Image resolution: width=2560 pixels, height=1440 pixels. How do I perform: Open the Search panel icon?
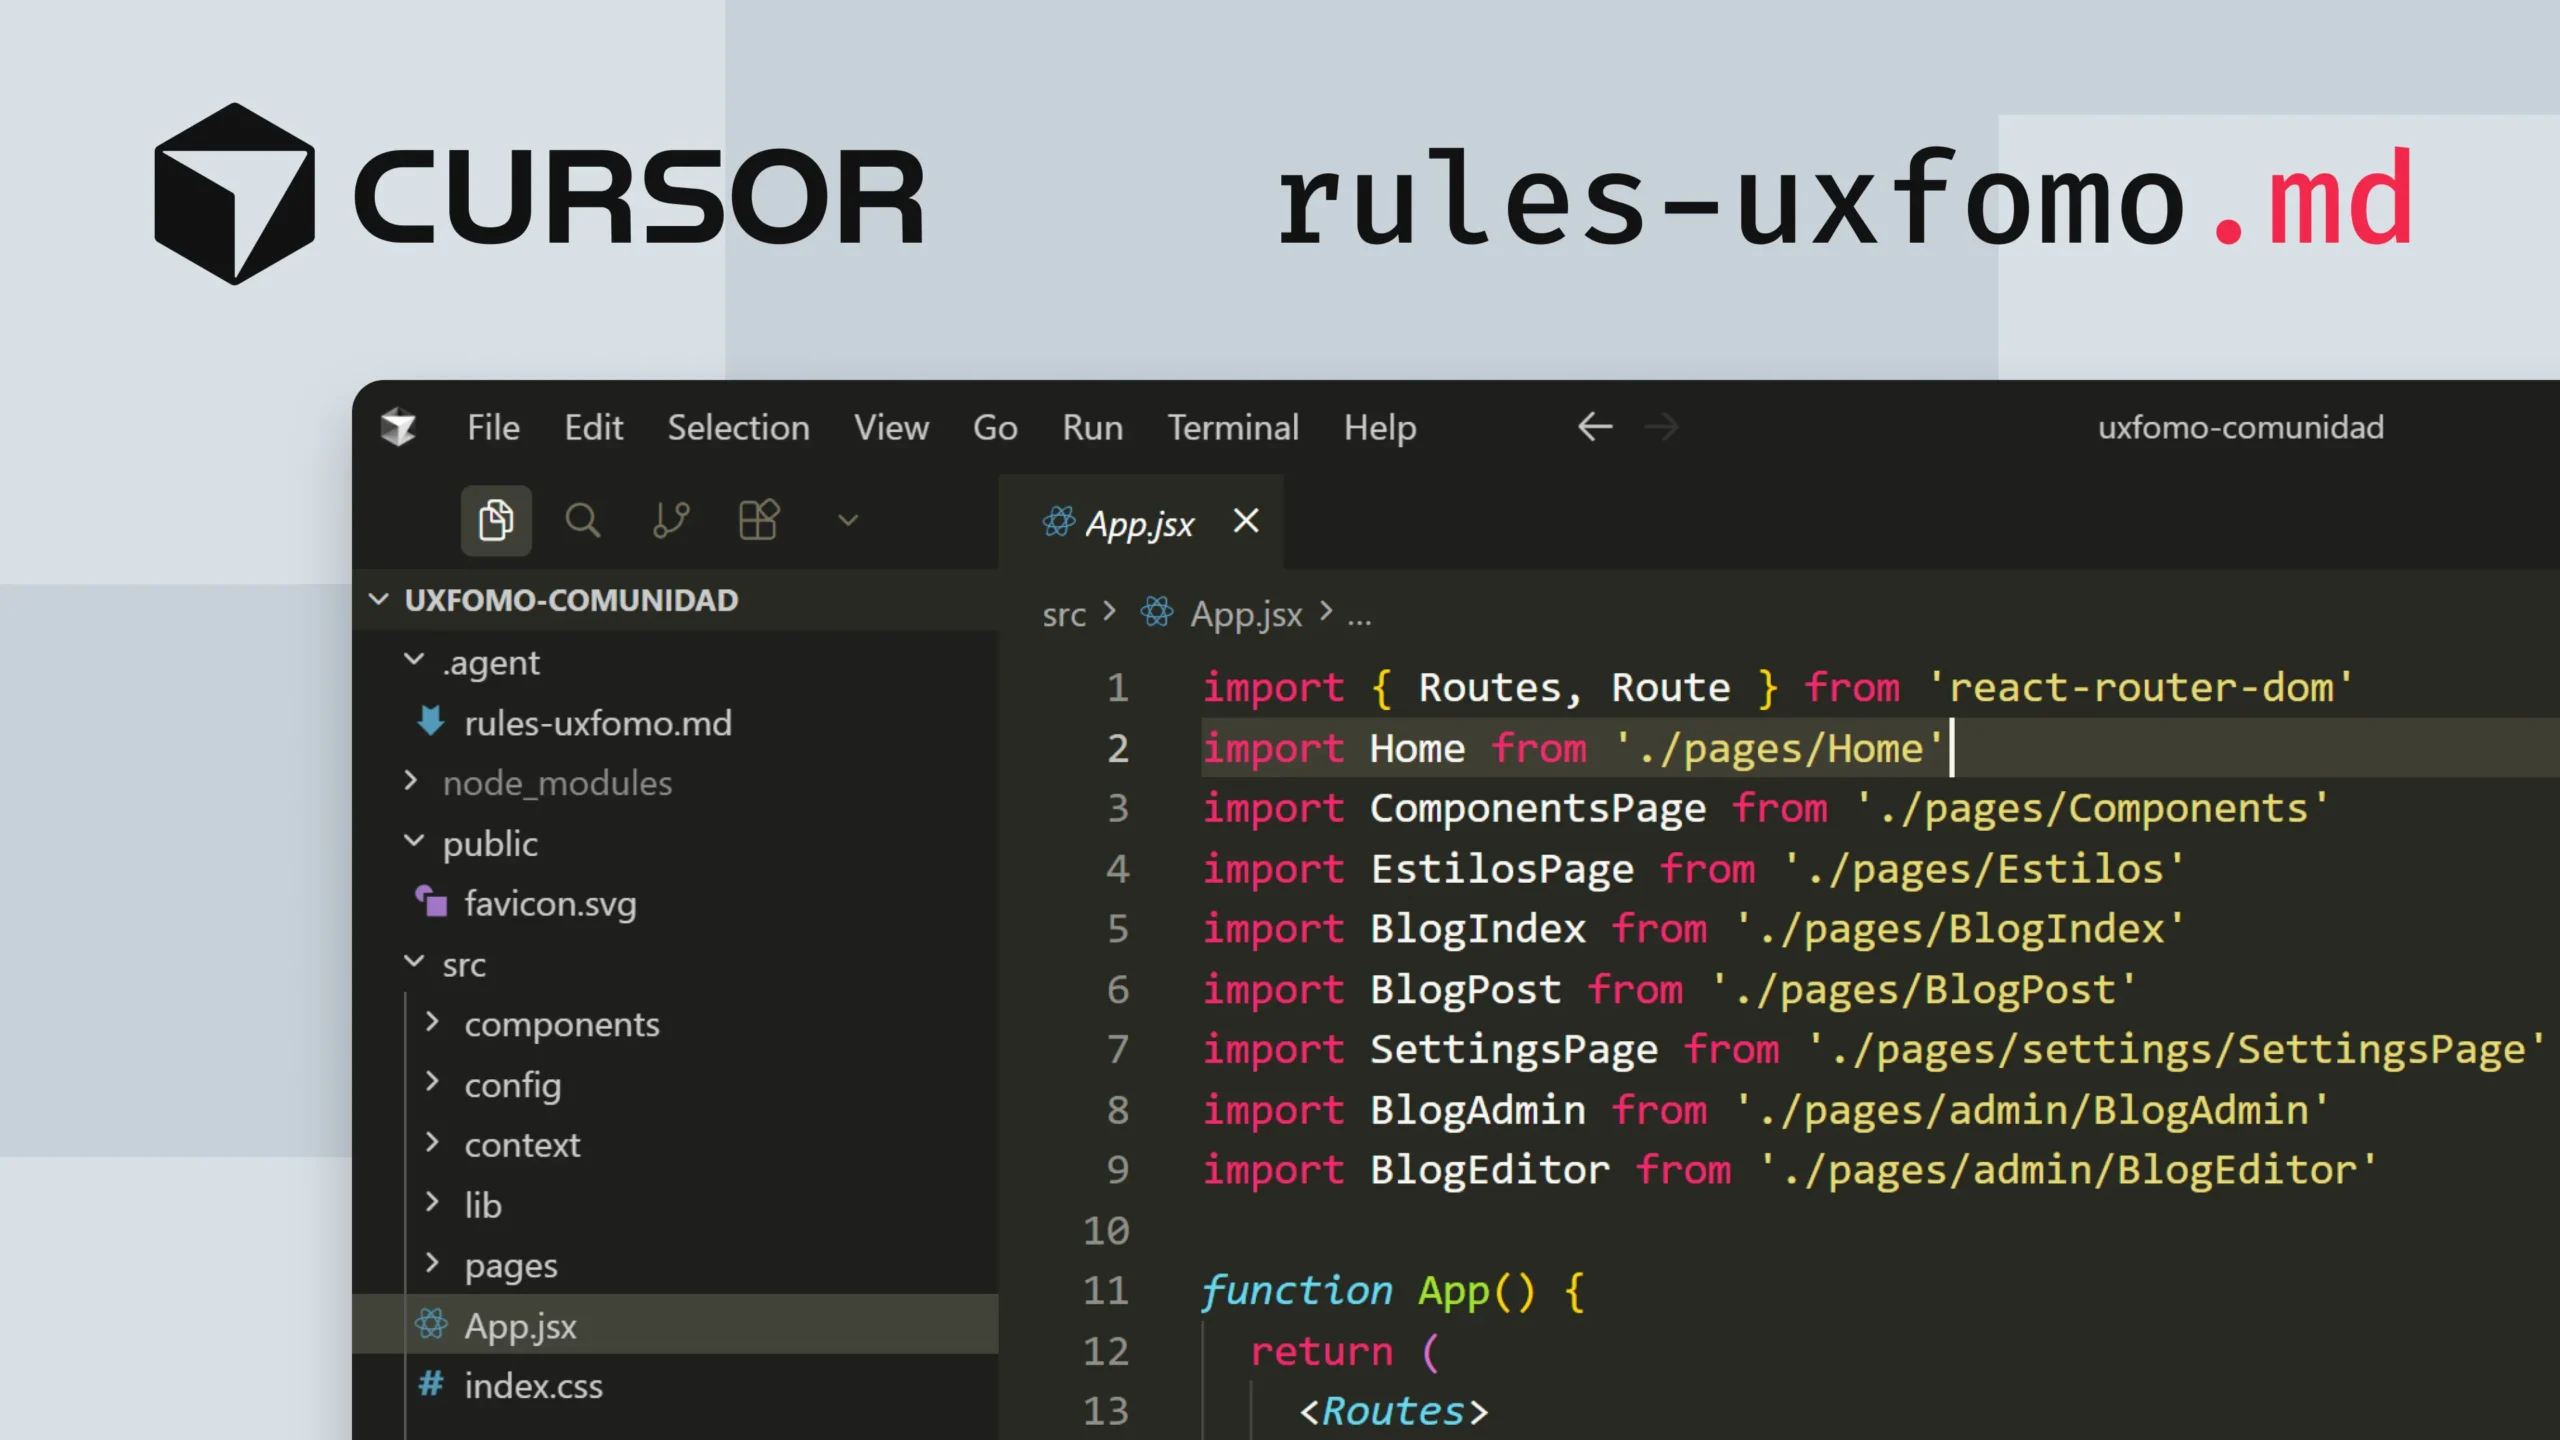pos(584,520)
